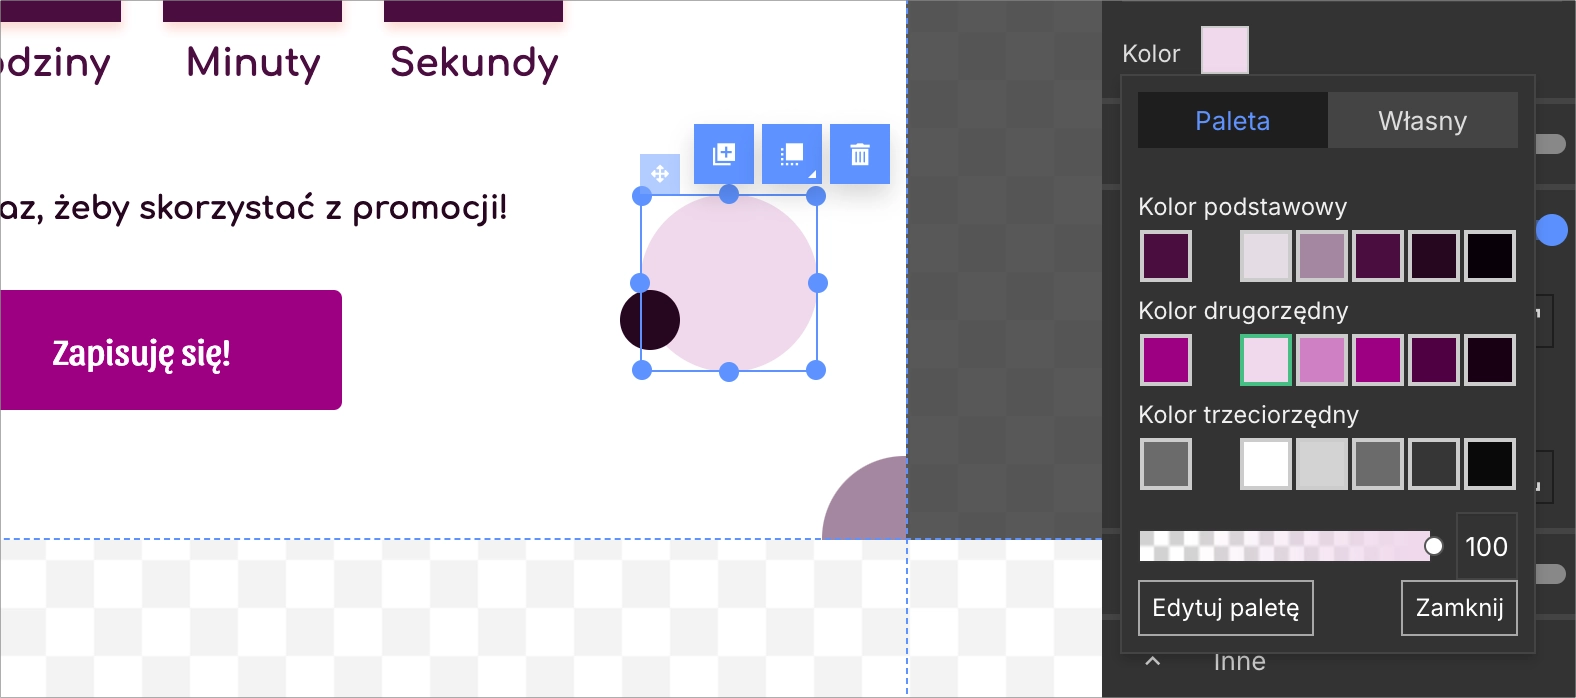The image size is (1576, 698).
Task: Pick the black swatch in Kolor podstawowy
Action: (x=1490, y=256)
